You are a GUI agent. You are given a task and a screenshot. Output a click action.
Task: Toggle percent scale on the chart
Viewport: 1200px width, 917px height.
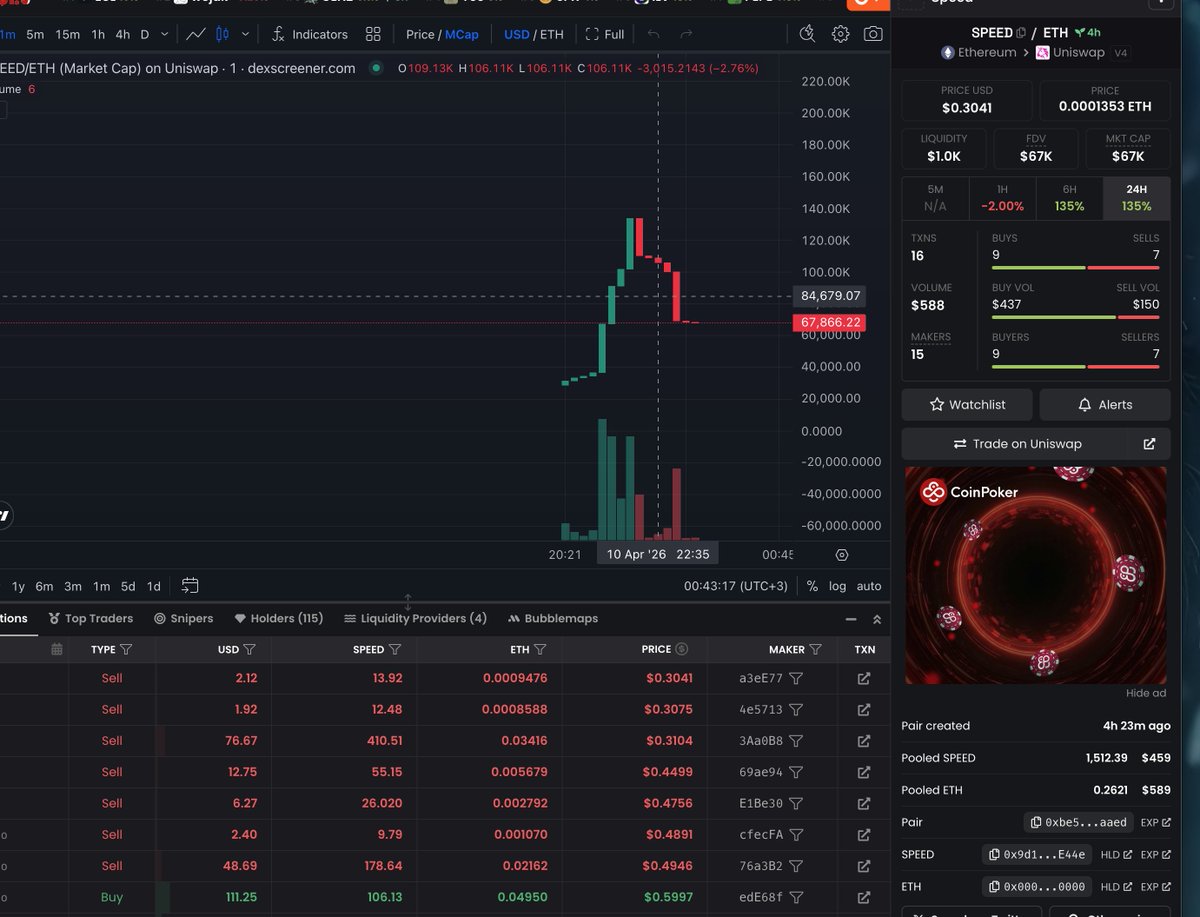point(812,586)
